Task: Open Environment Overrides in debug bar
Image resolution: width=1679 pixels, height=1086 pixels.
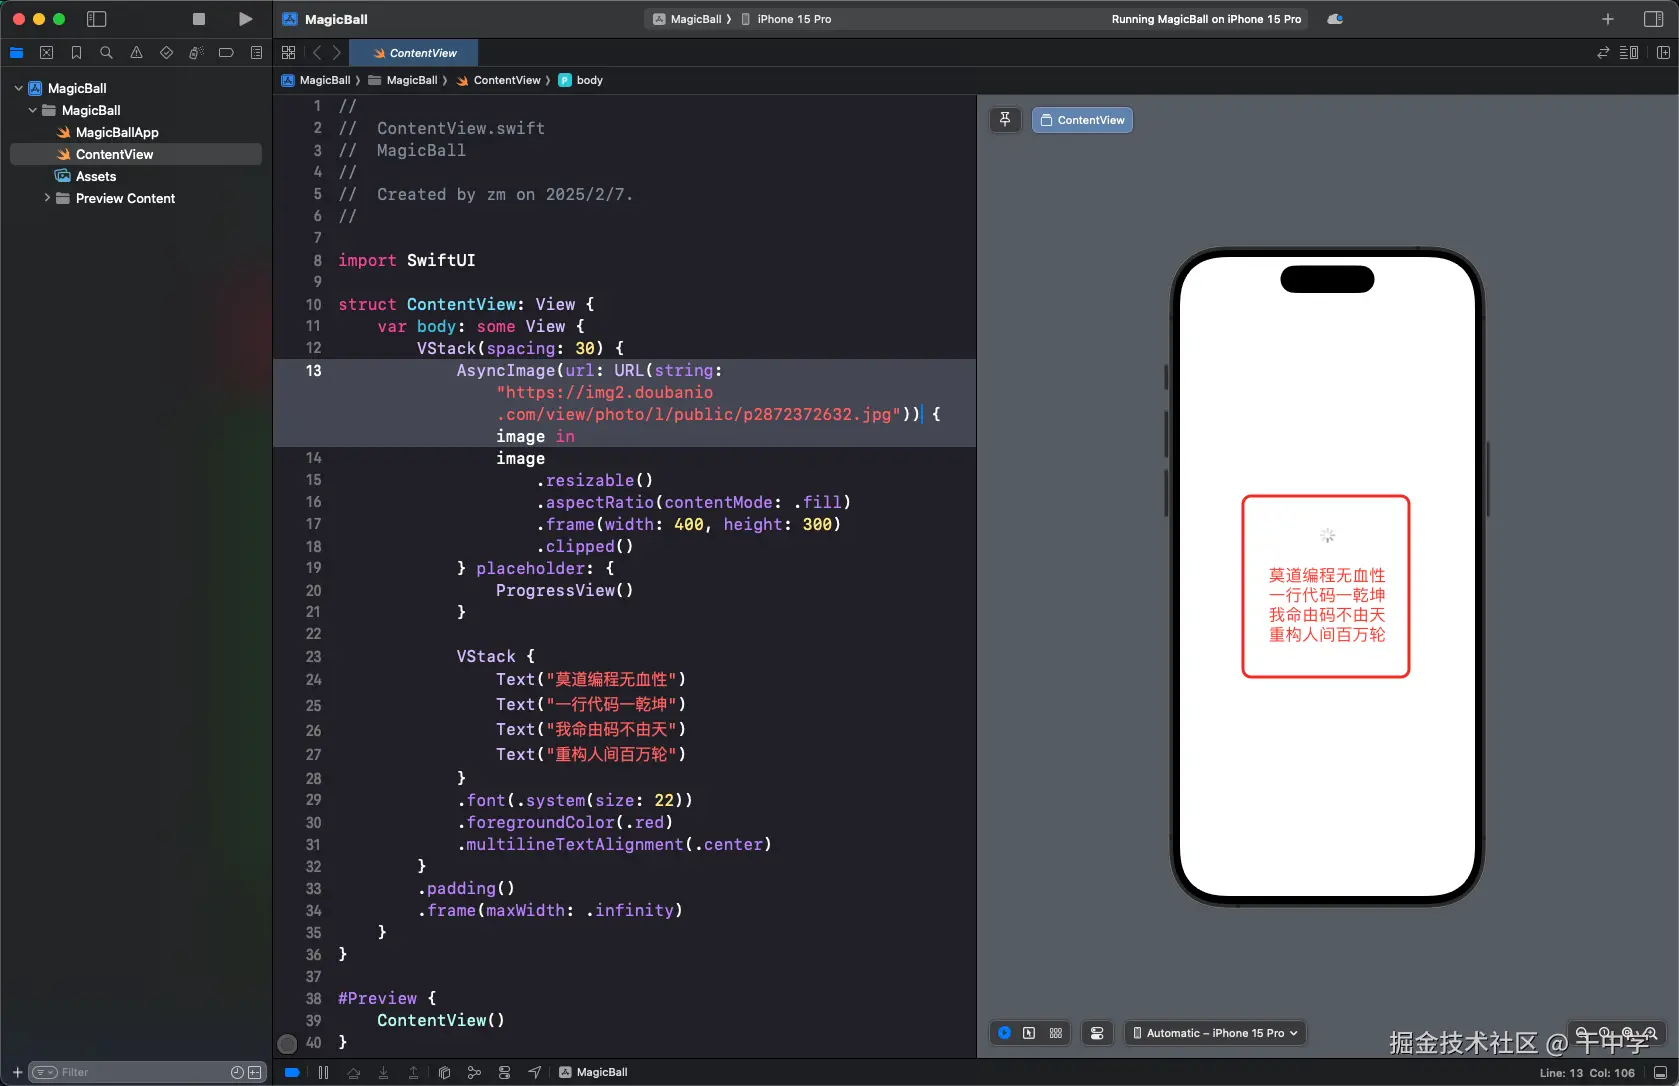Action: pos(504,1073)
